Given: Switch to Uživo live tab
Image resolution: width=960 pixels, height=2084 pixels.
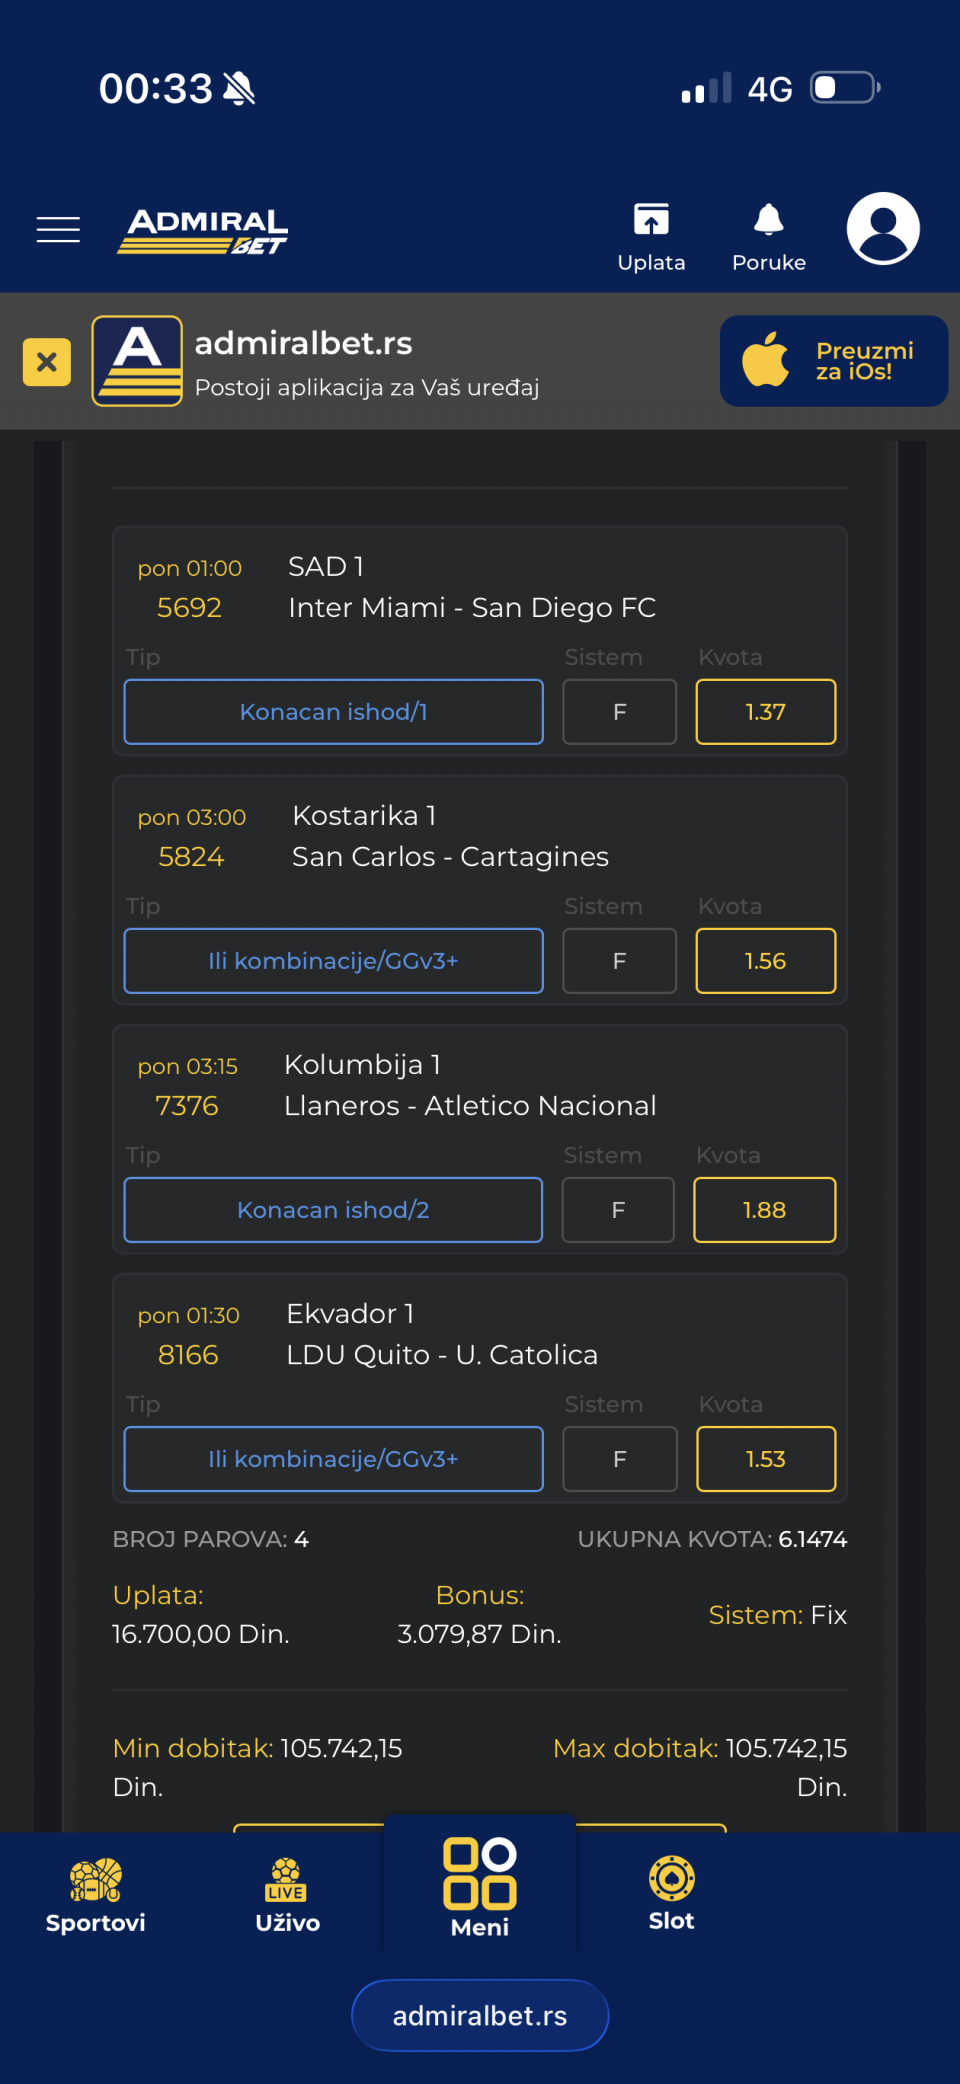Looking at the screenshot, I should (x=287, y=1895).
